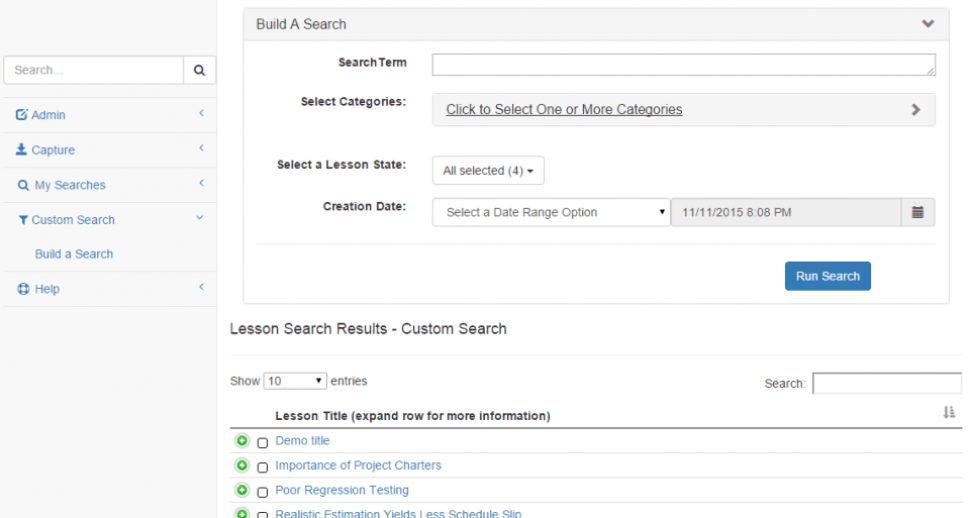This screenshot has width=970, height=518.
Task: Click the magnifier search button in sidebar
Action: [x=199, y=70]
